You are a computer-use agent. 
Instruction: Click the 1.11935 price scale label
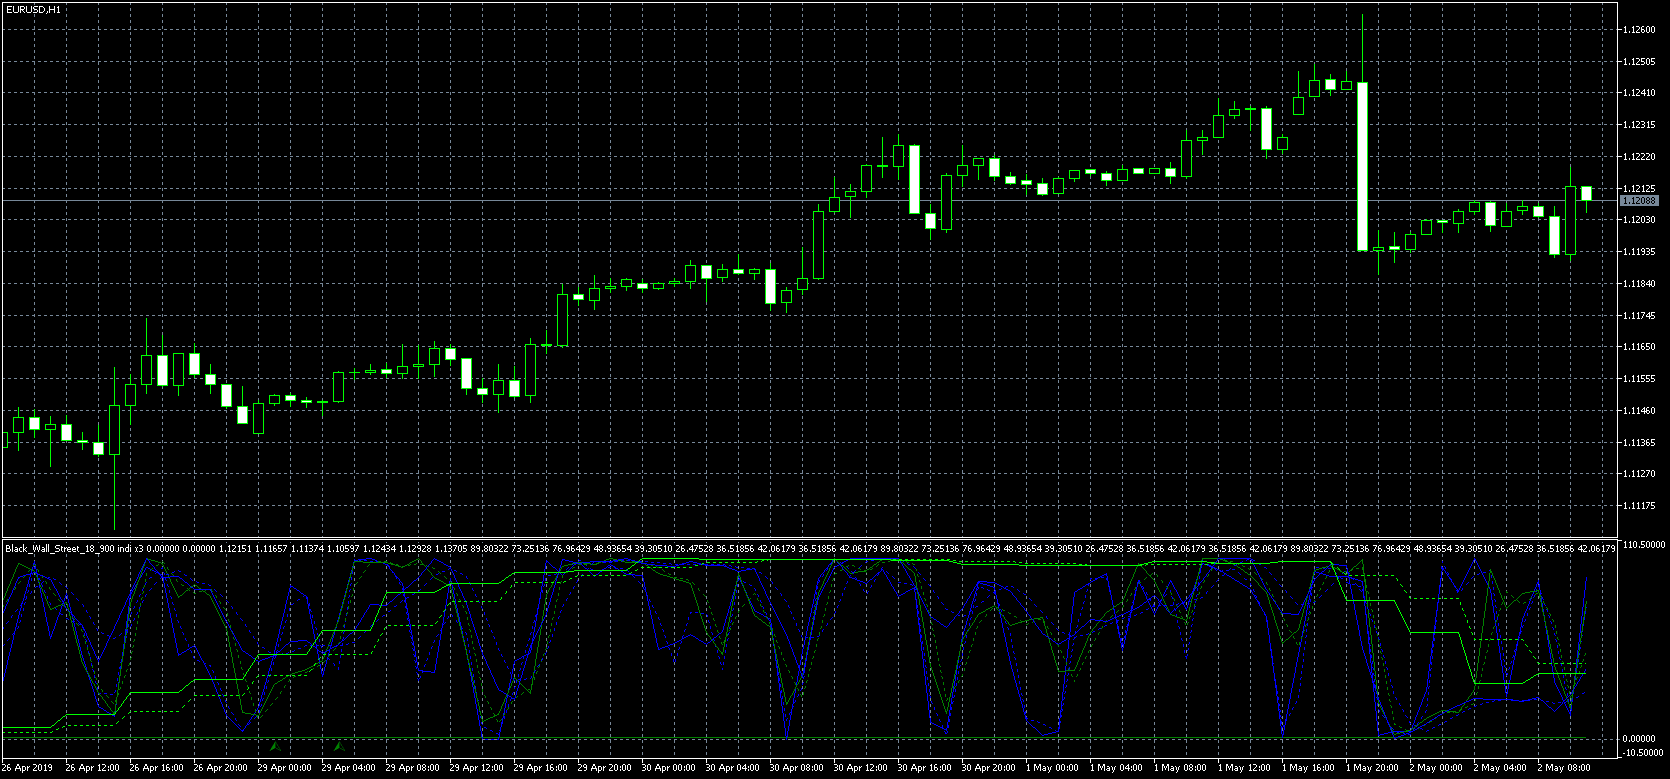(1641, 252)
